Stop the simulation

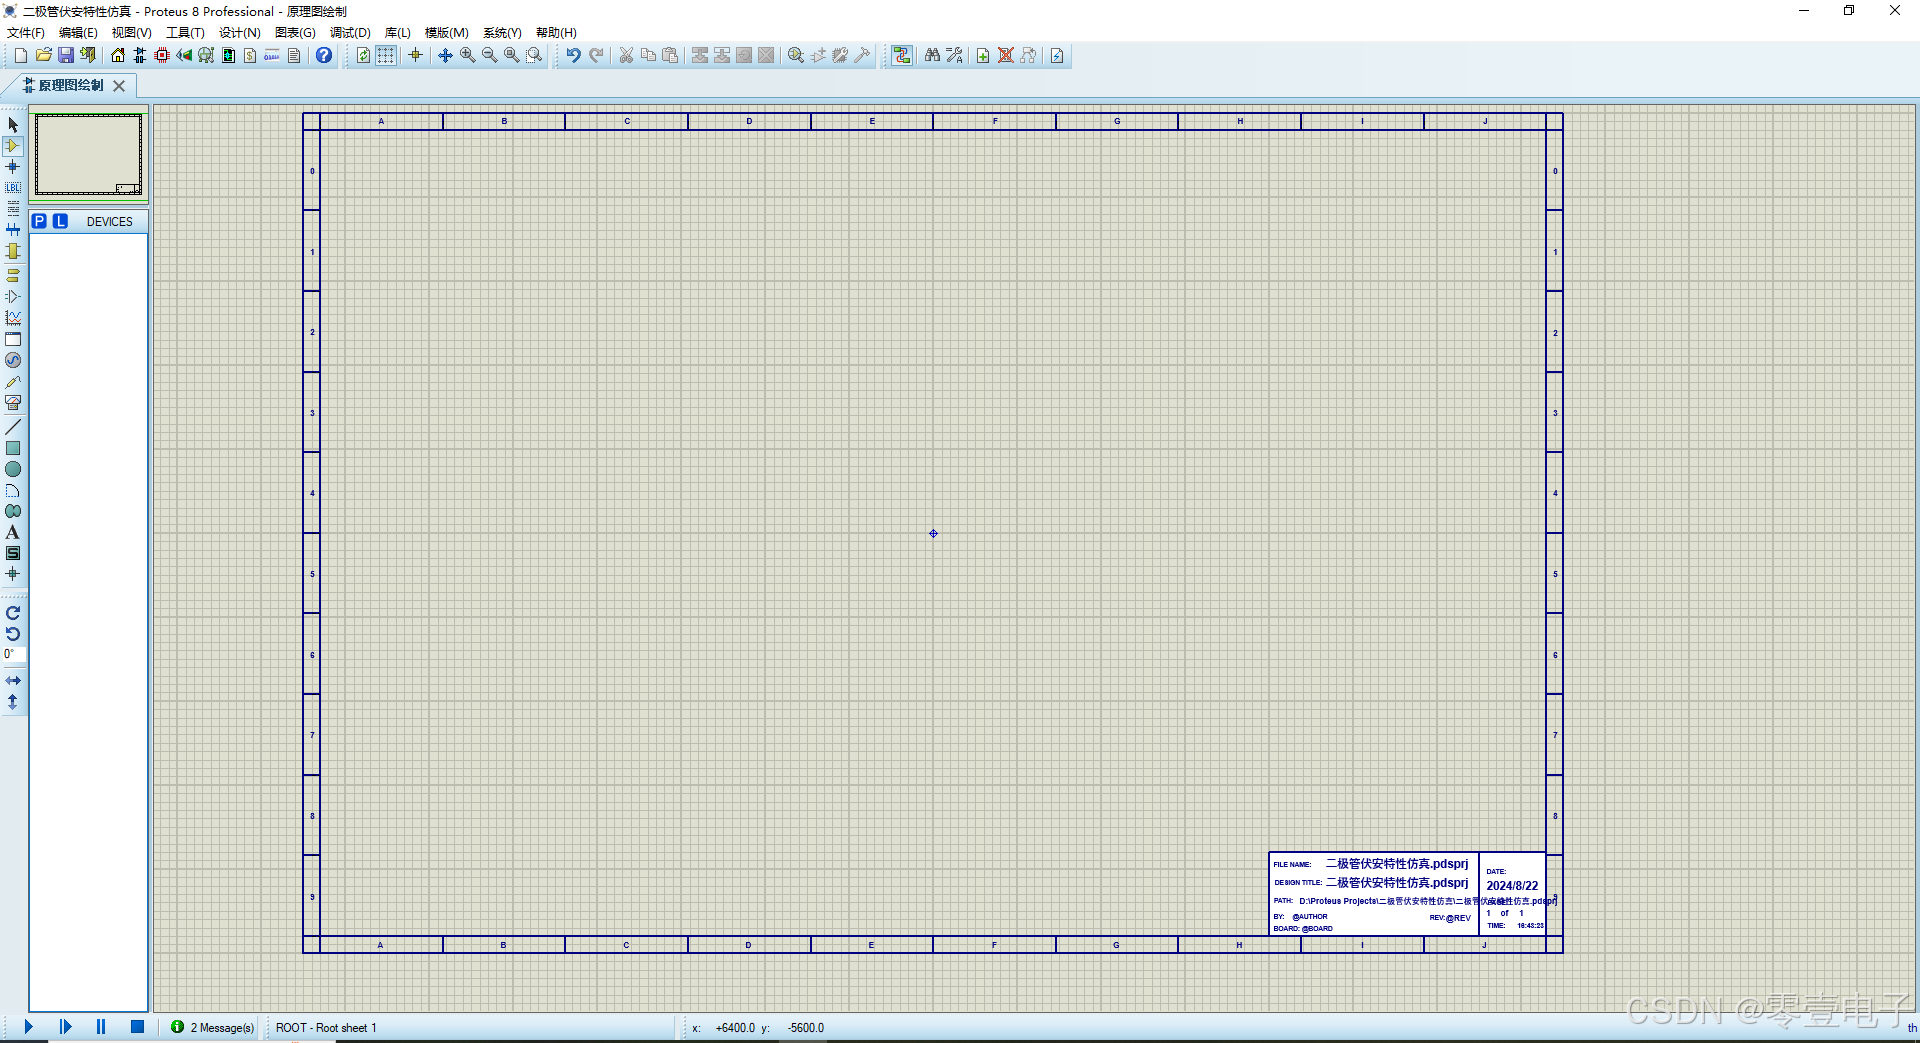point(138,1027)
